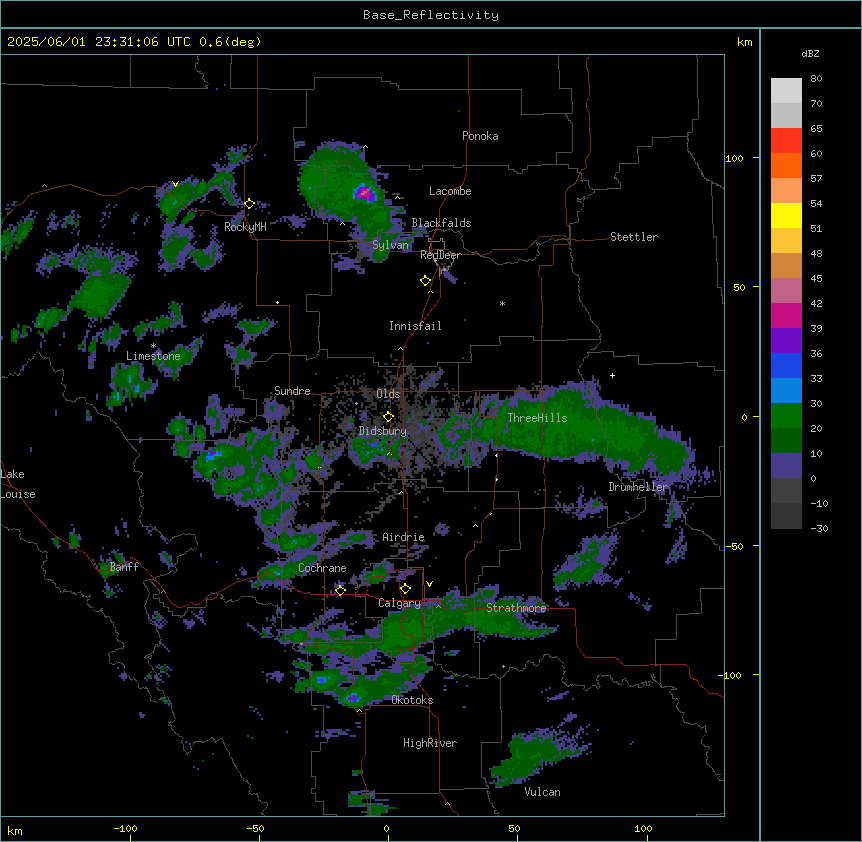
Task: Pick the red 60-65 dBZ legend swatch
Action: [786, 140]
